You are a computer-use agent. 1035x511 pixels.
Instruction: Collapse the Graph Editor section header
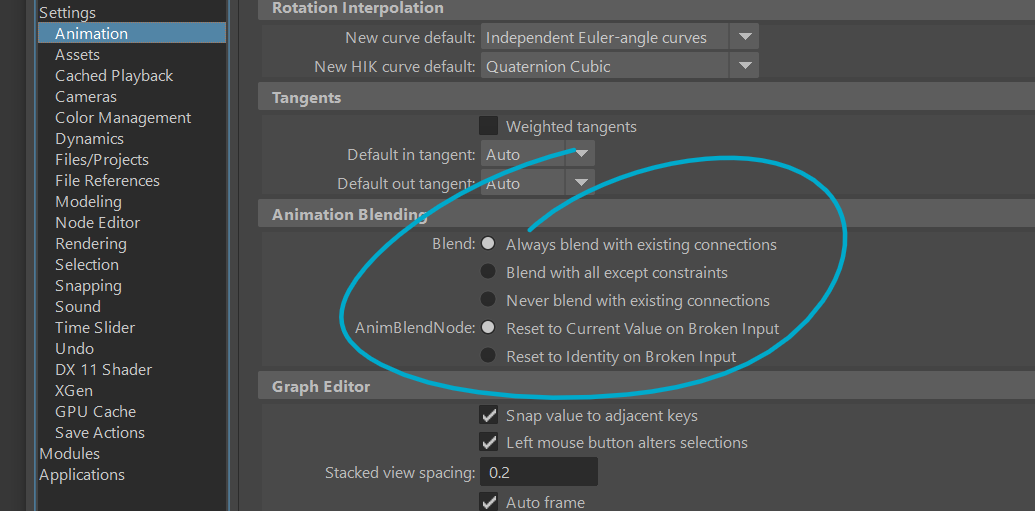(x=647, y=387)
